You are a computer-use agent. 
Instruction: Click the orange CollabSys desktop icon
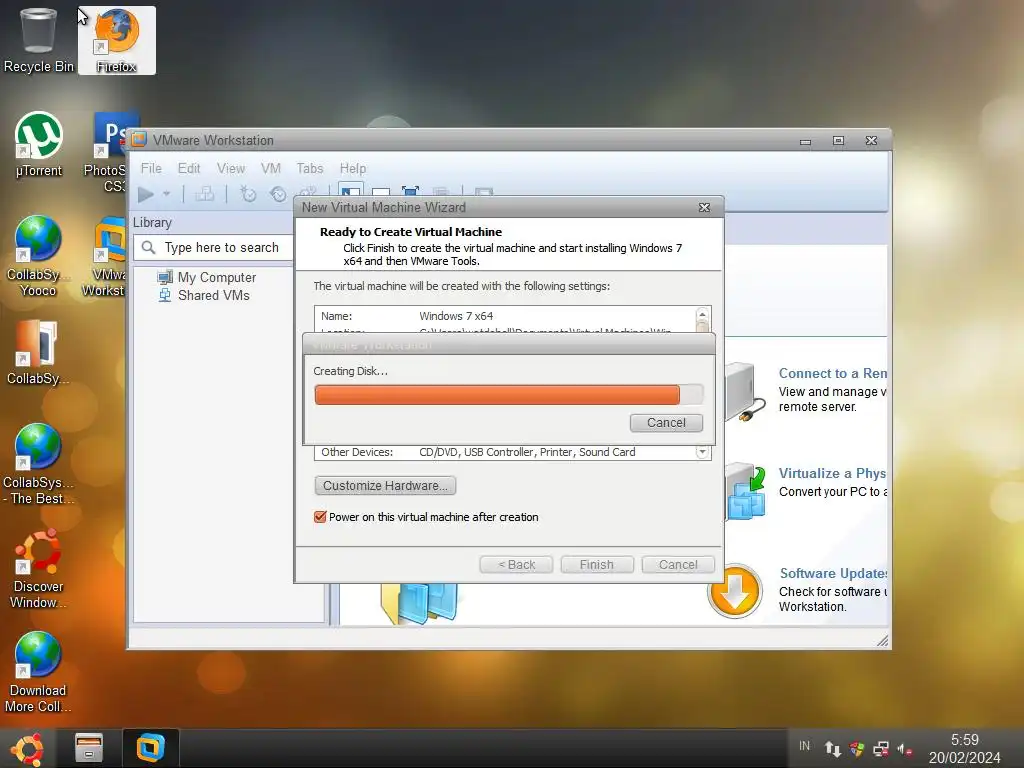click(39, 352)
